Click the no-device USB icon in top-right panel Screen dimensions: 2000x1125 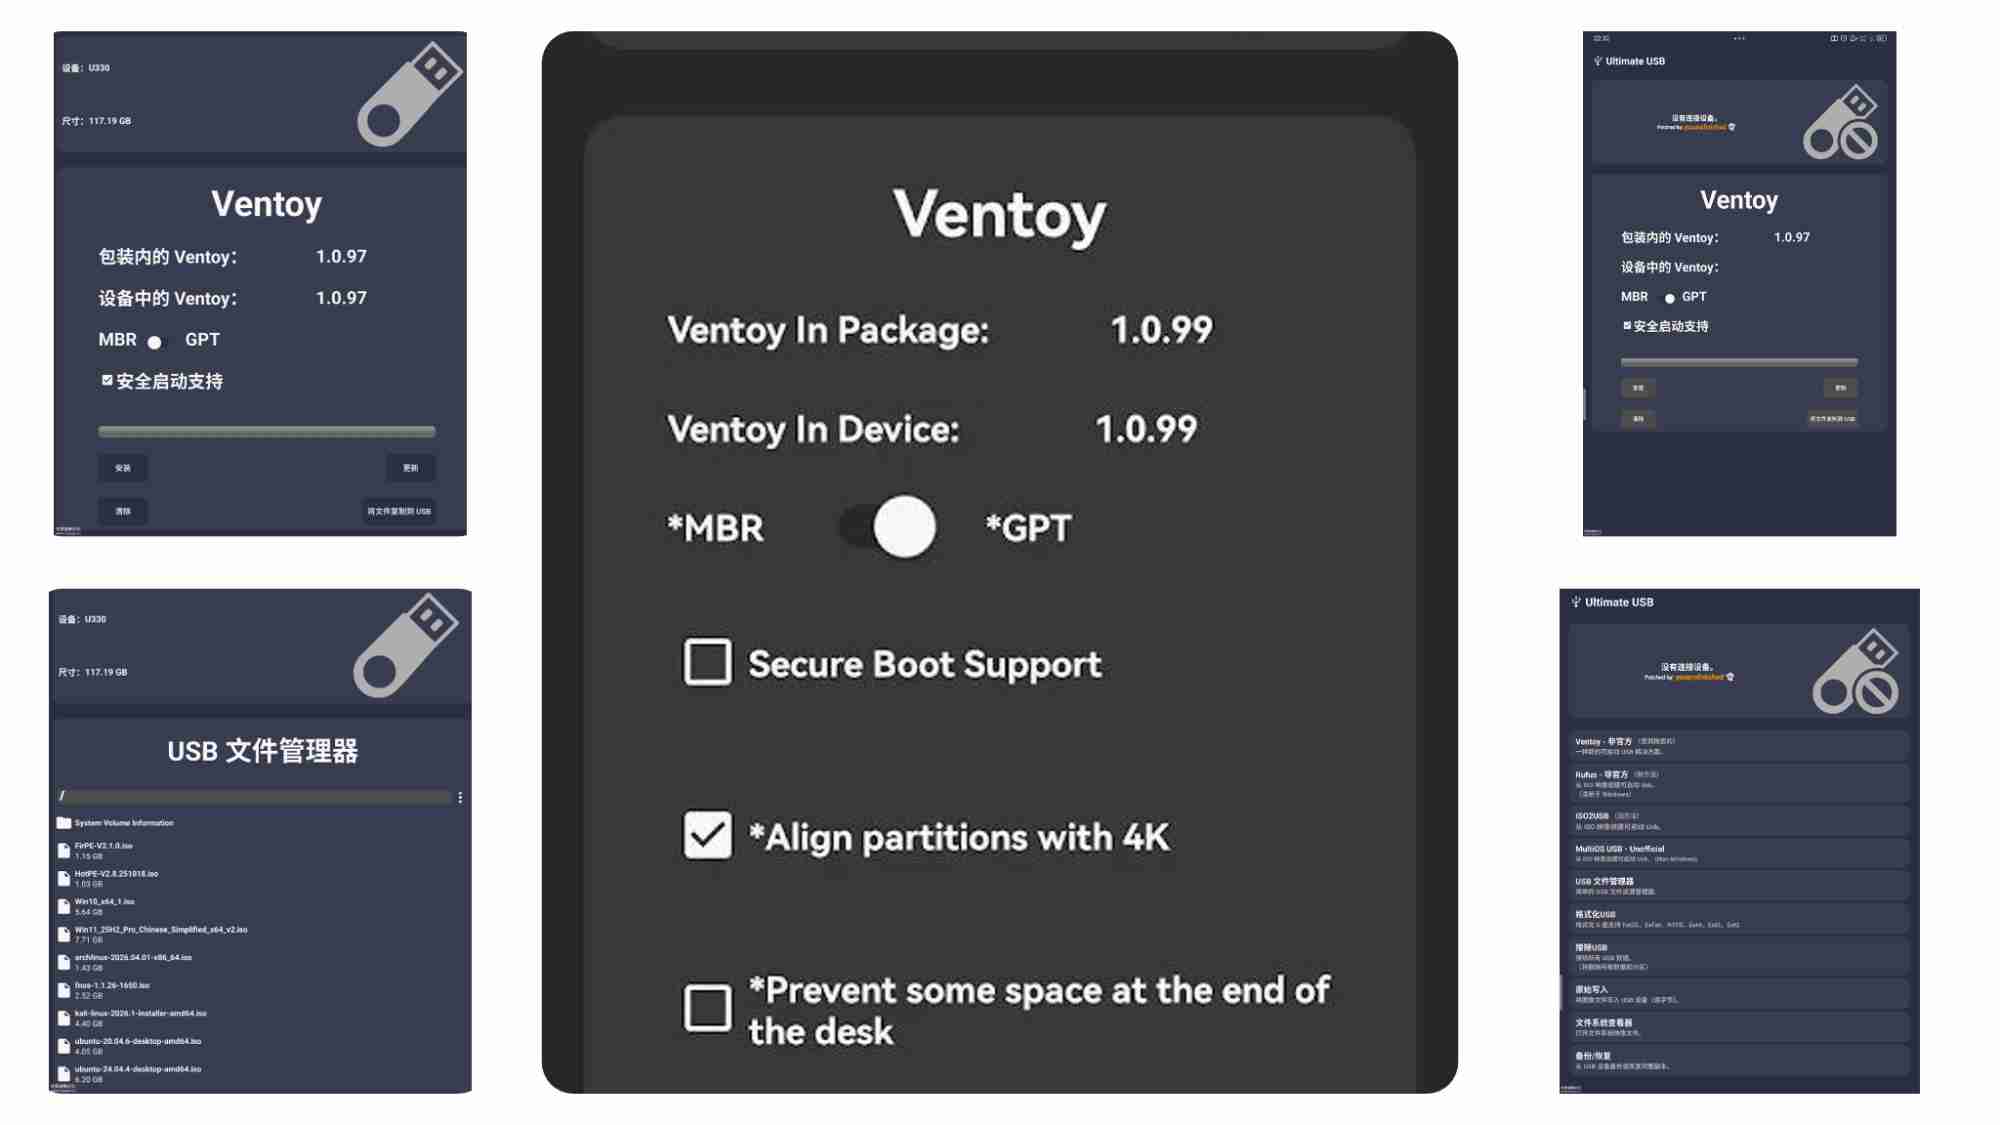1841,122
